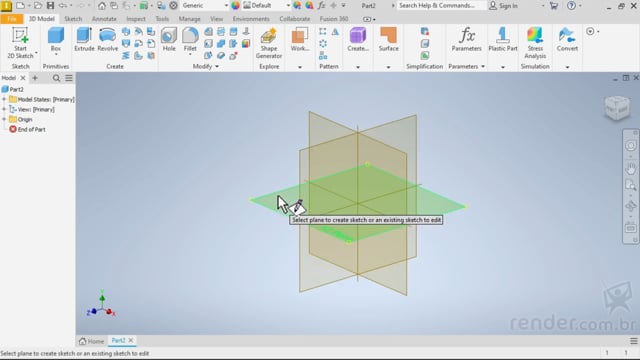The image size is (640, 360).
Task: Click the Start 2D Sketch tool
Action: 20,43
